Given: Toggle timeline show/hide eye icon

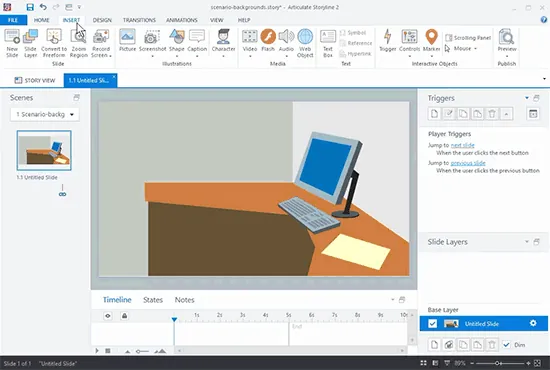Looking at the screenshot, I should point(108,316).
